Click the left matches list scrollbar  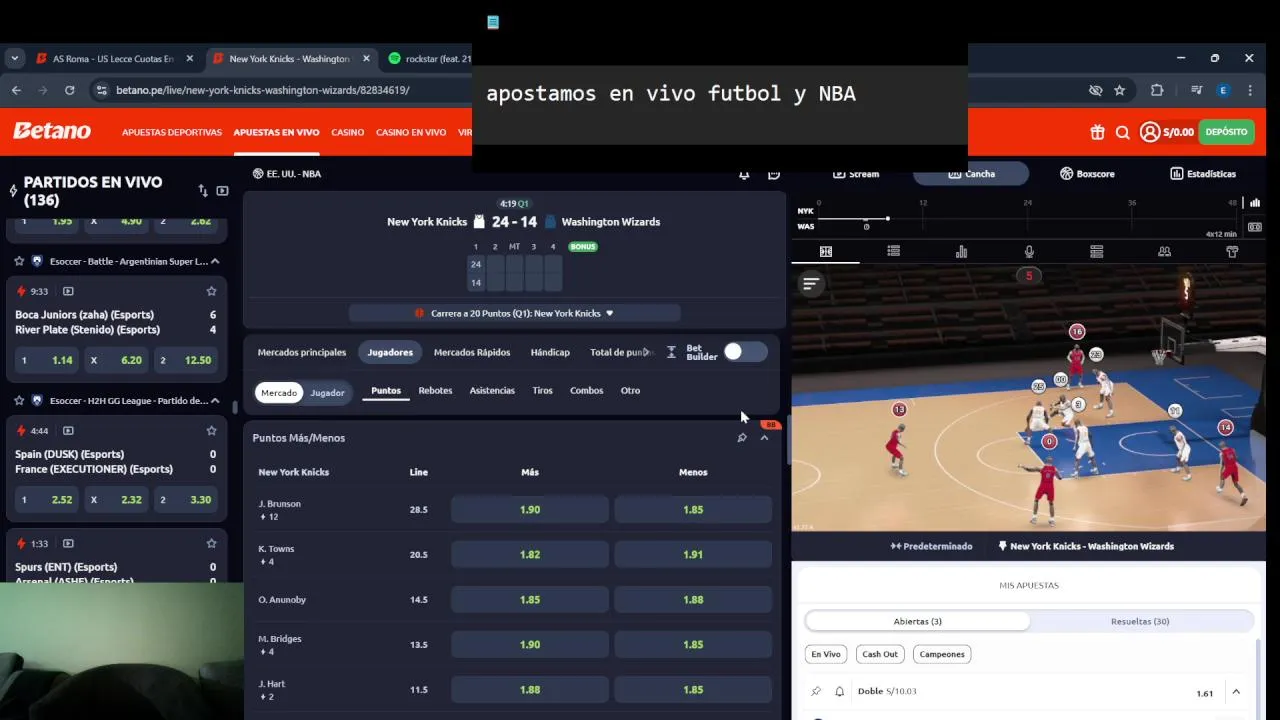(235, 407)
